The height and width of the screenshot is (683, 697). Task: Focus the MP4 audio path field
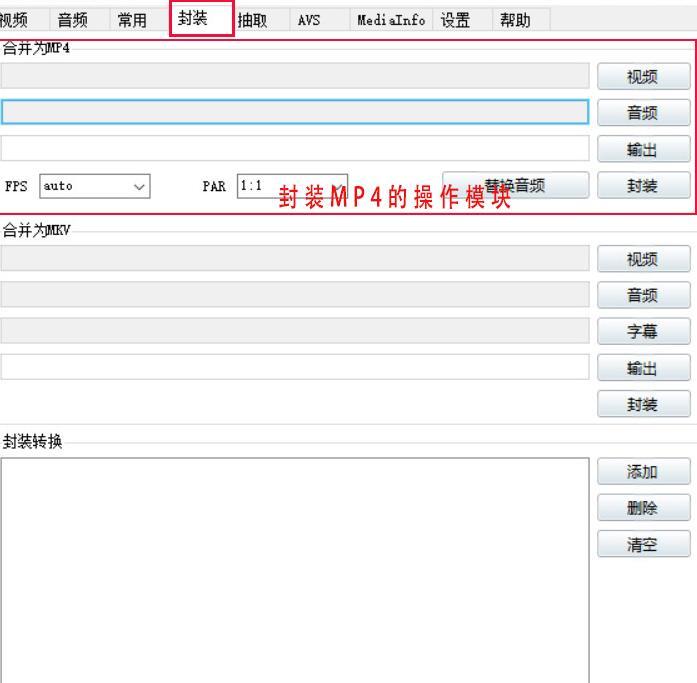(295, 112)
